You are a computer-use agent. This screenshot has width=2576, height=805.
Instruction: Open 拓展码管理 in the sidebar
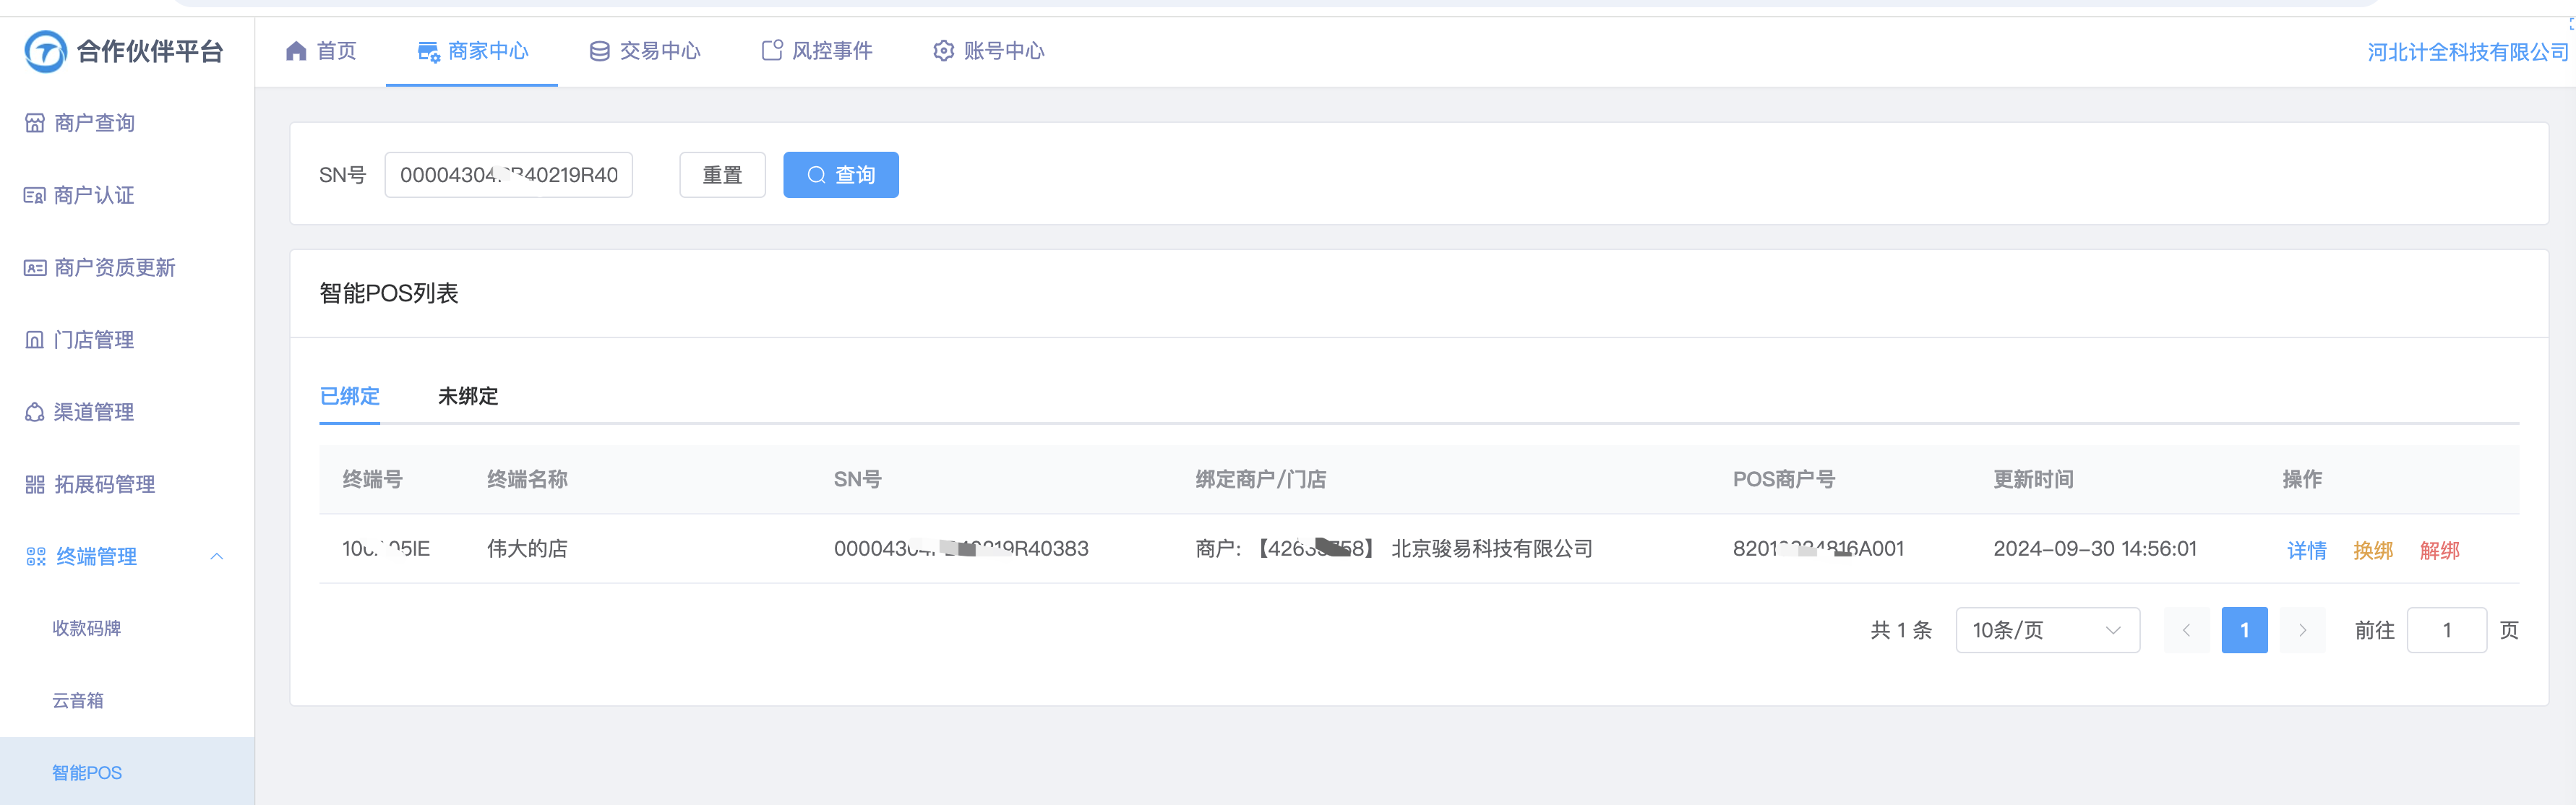point(104,484)
